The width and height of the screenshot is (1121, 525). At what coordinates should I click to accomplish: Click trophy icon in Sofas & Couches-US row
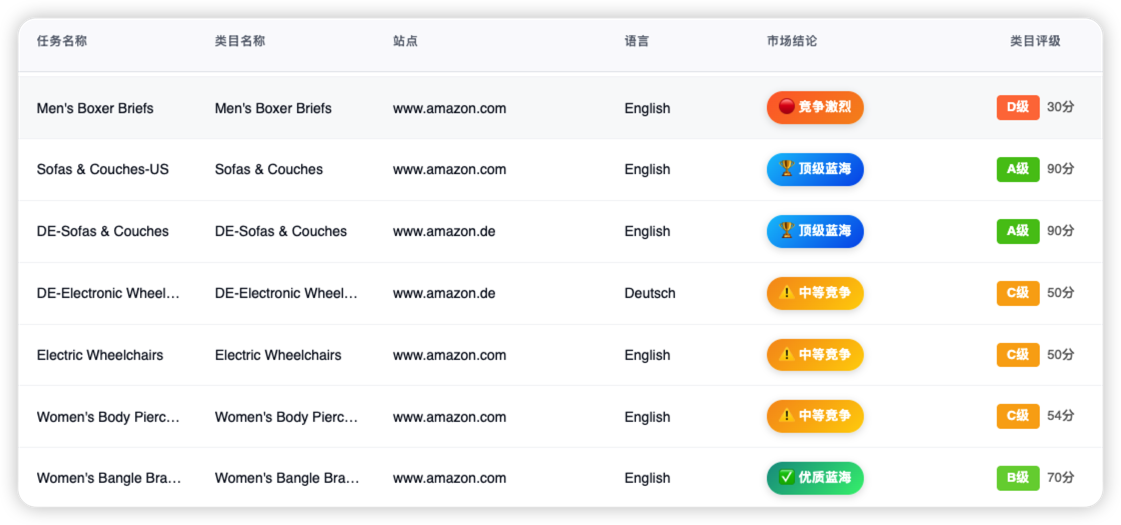(x=786, y=169)
